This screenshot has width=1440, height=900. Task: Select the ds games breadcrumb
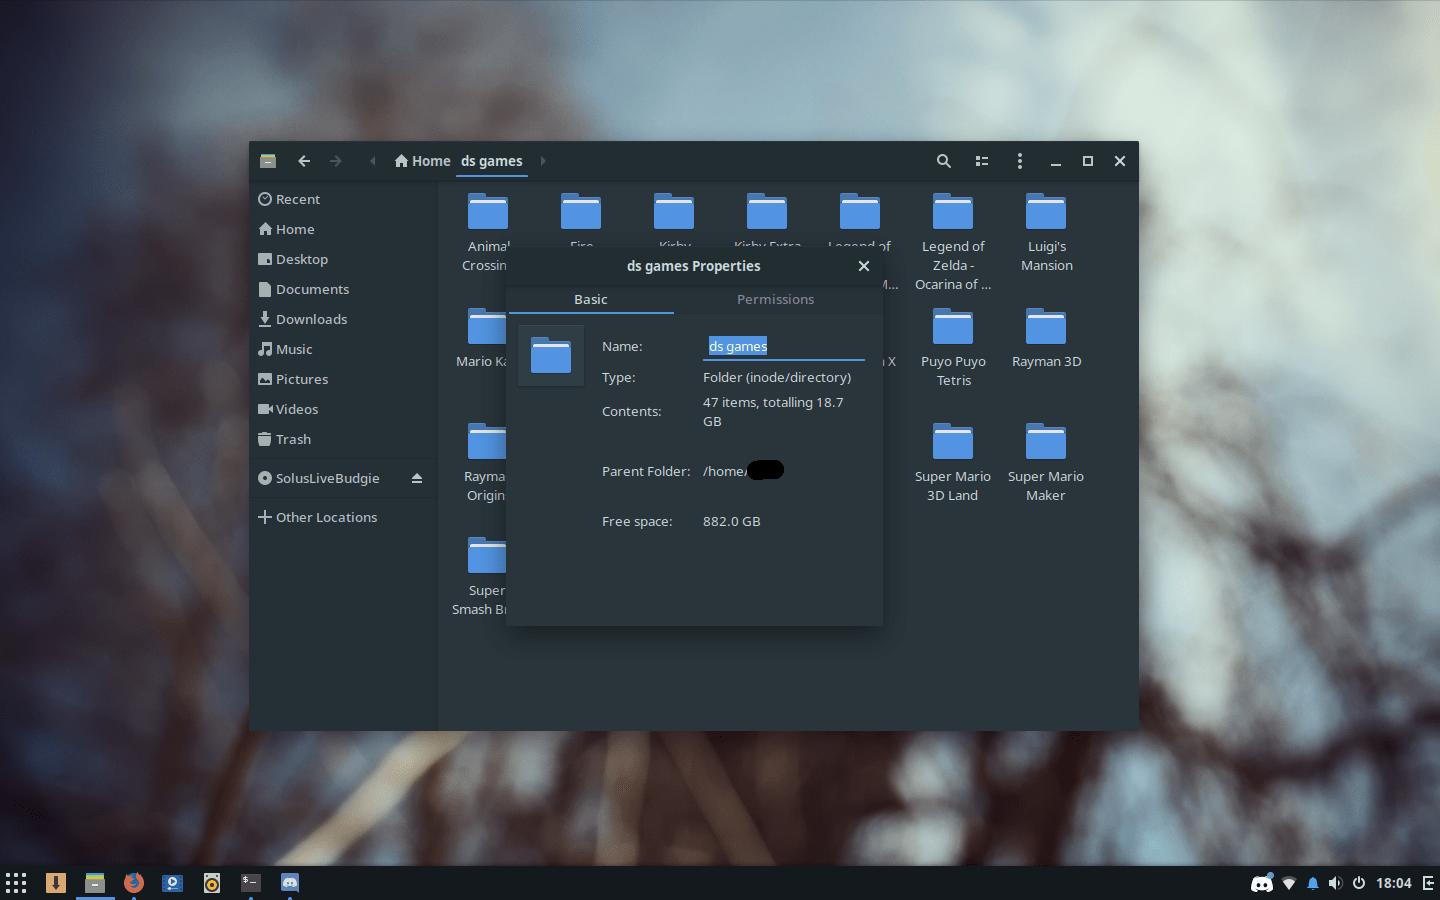click(492, 161)
